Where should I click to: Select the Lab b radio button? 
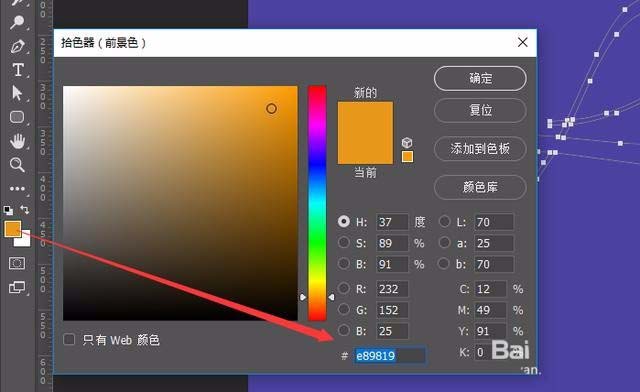[x=444, y=263]
